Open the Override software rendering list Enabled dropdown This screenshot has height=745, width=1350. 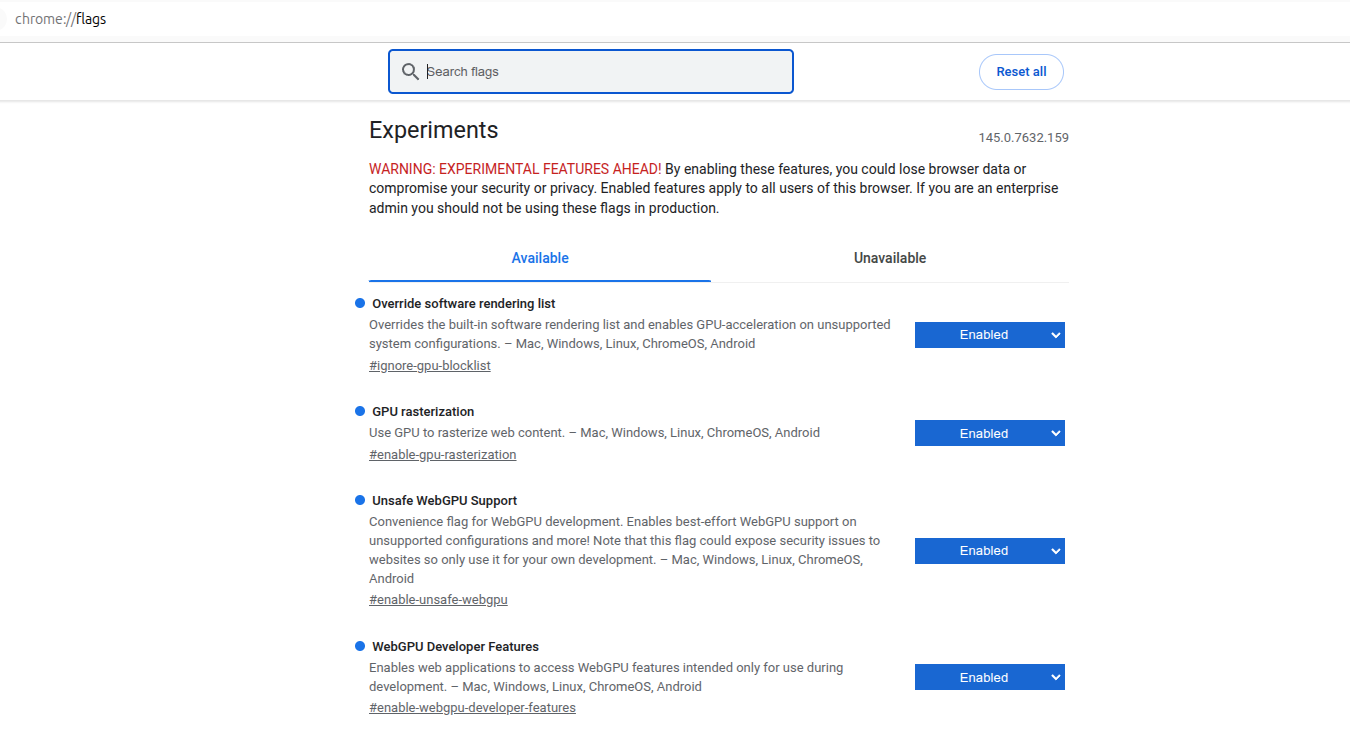[989, 335]
